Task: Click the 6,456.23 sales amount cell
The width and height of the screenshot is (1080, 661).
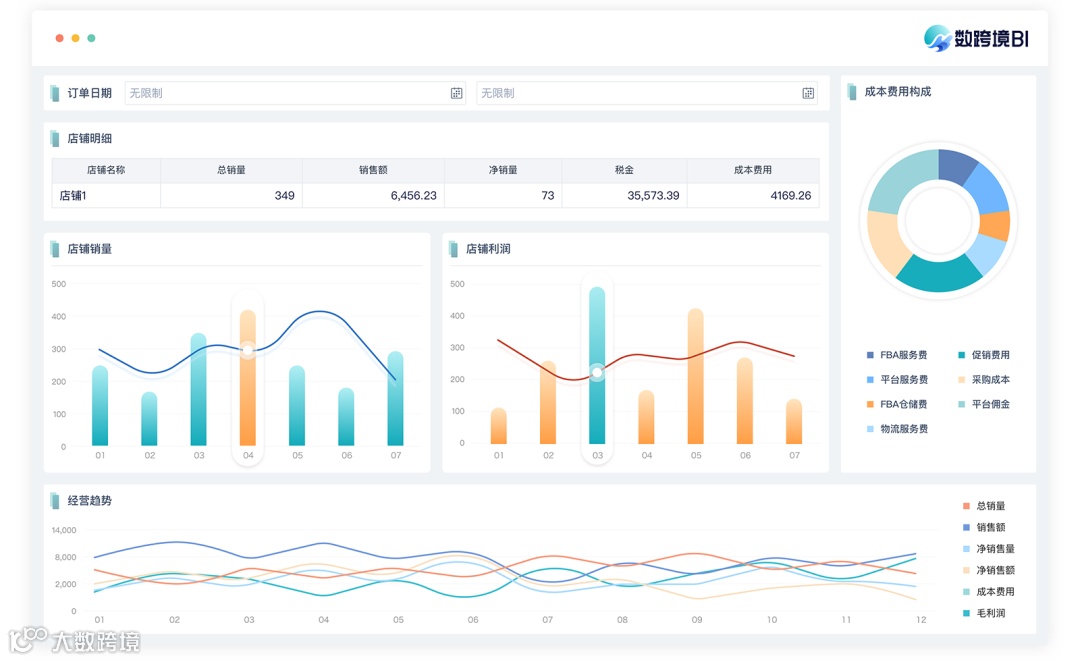Action: click(373, 196)
